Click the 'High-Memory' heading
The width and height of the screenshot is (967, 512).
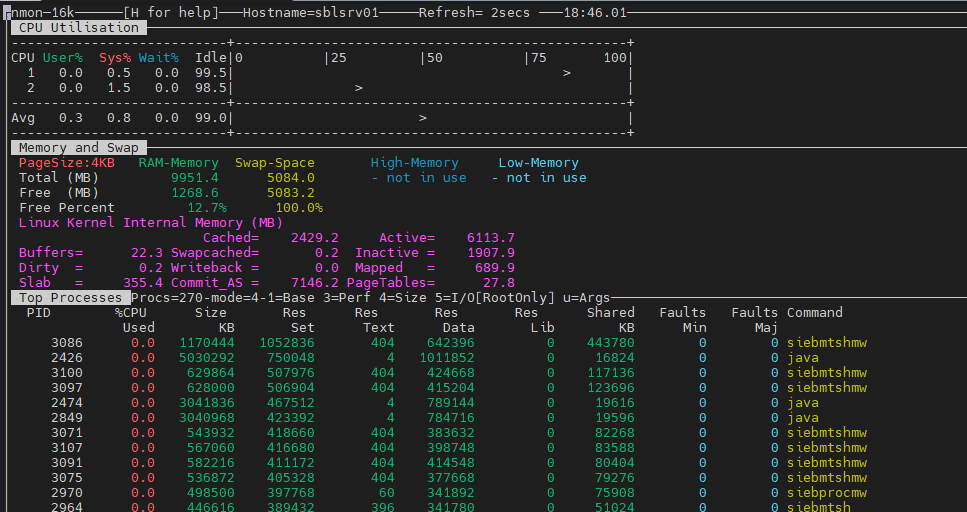[x=414, y=163]
